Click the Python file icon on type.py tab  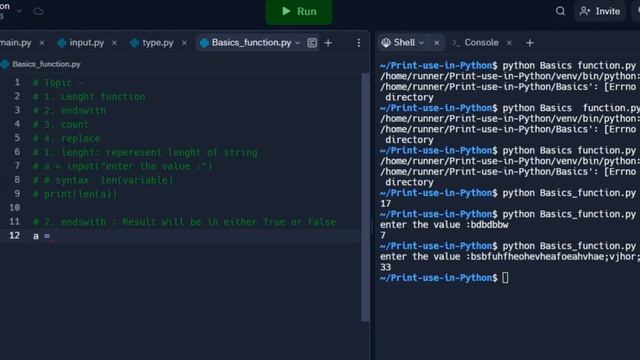pos(134,43)
